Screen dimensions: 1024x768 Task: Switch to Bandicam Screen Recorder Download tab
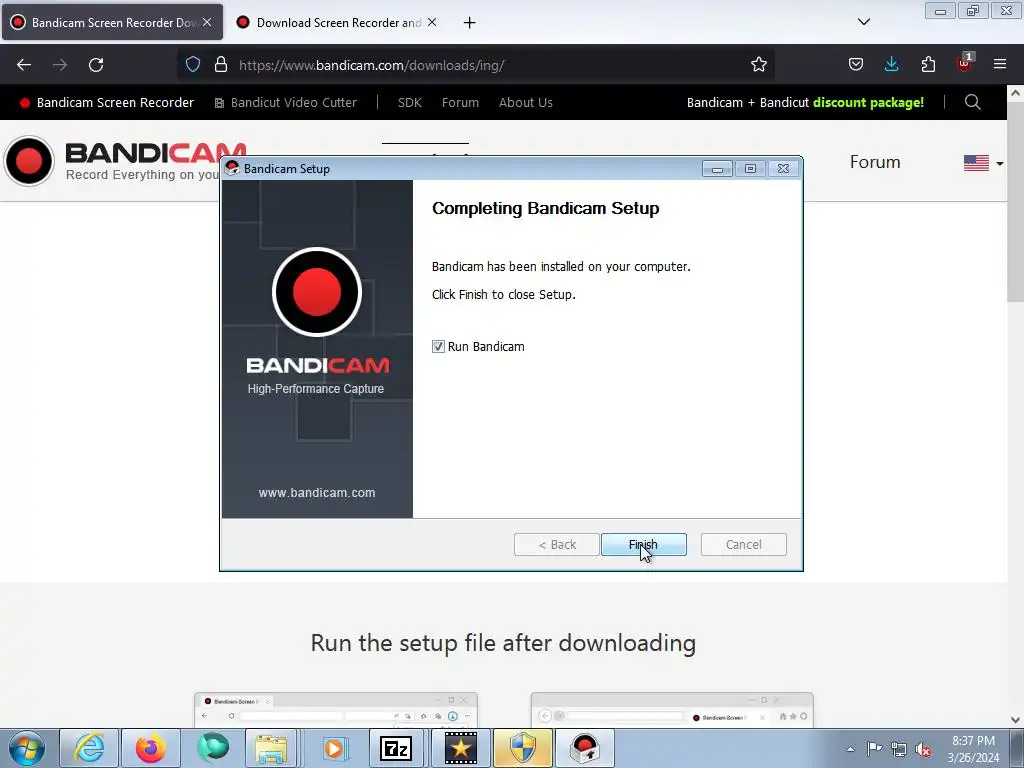click(112, 22)
